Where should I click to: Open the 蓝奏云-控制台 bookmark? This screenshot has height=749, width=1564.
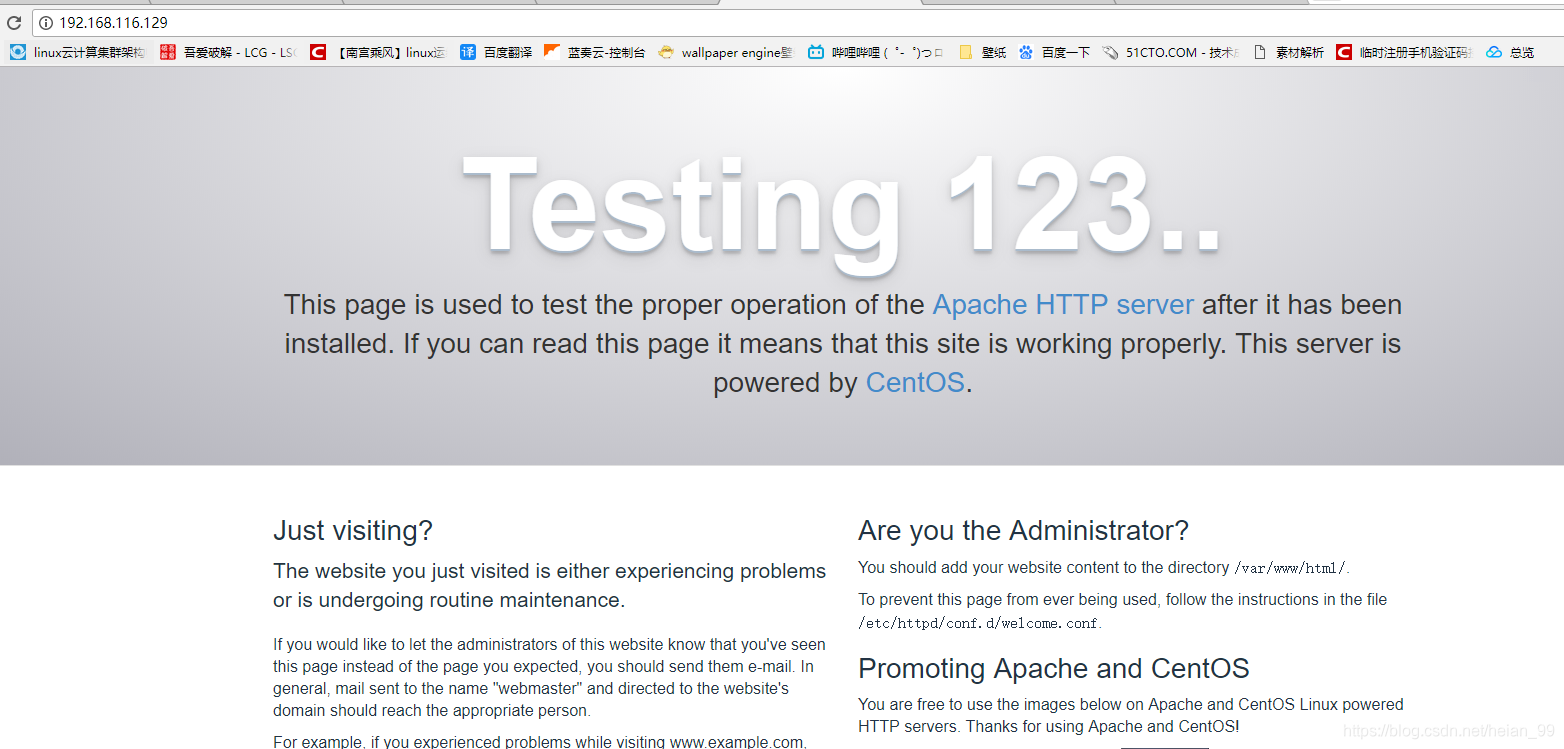[595, 52]
